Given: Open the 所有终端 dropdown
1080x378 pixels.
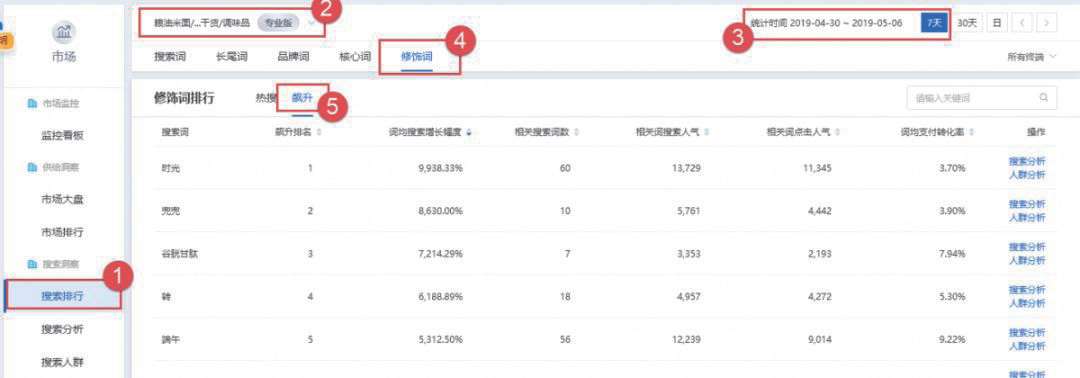Looking at the screenshot, I should [1031, 57].
